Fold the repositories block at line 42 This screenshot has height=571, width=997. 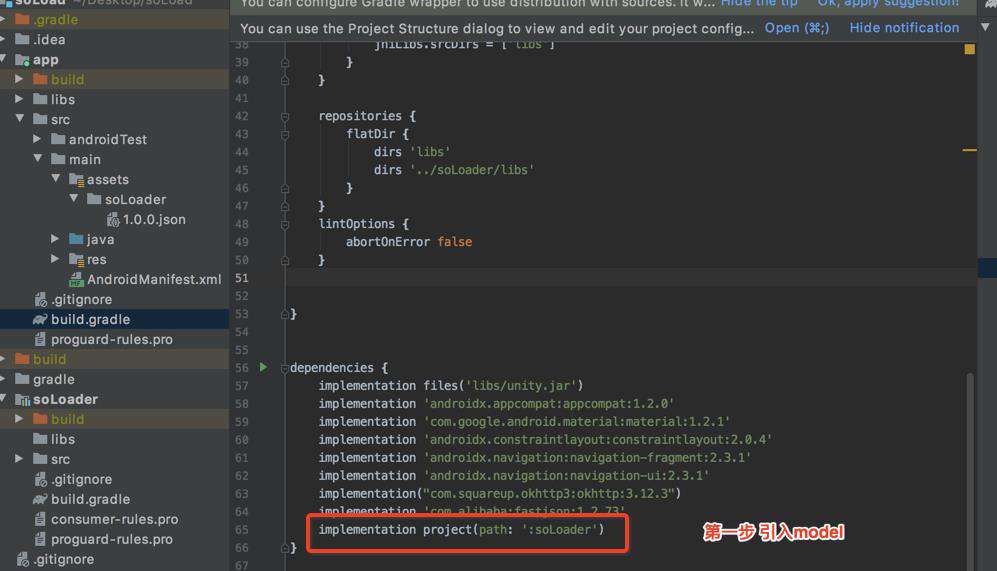pyautogui.click(x=285, y=116)
